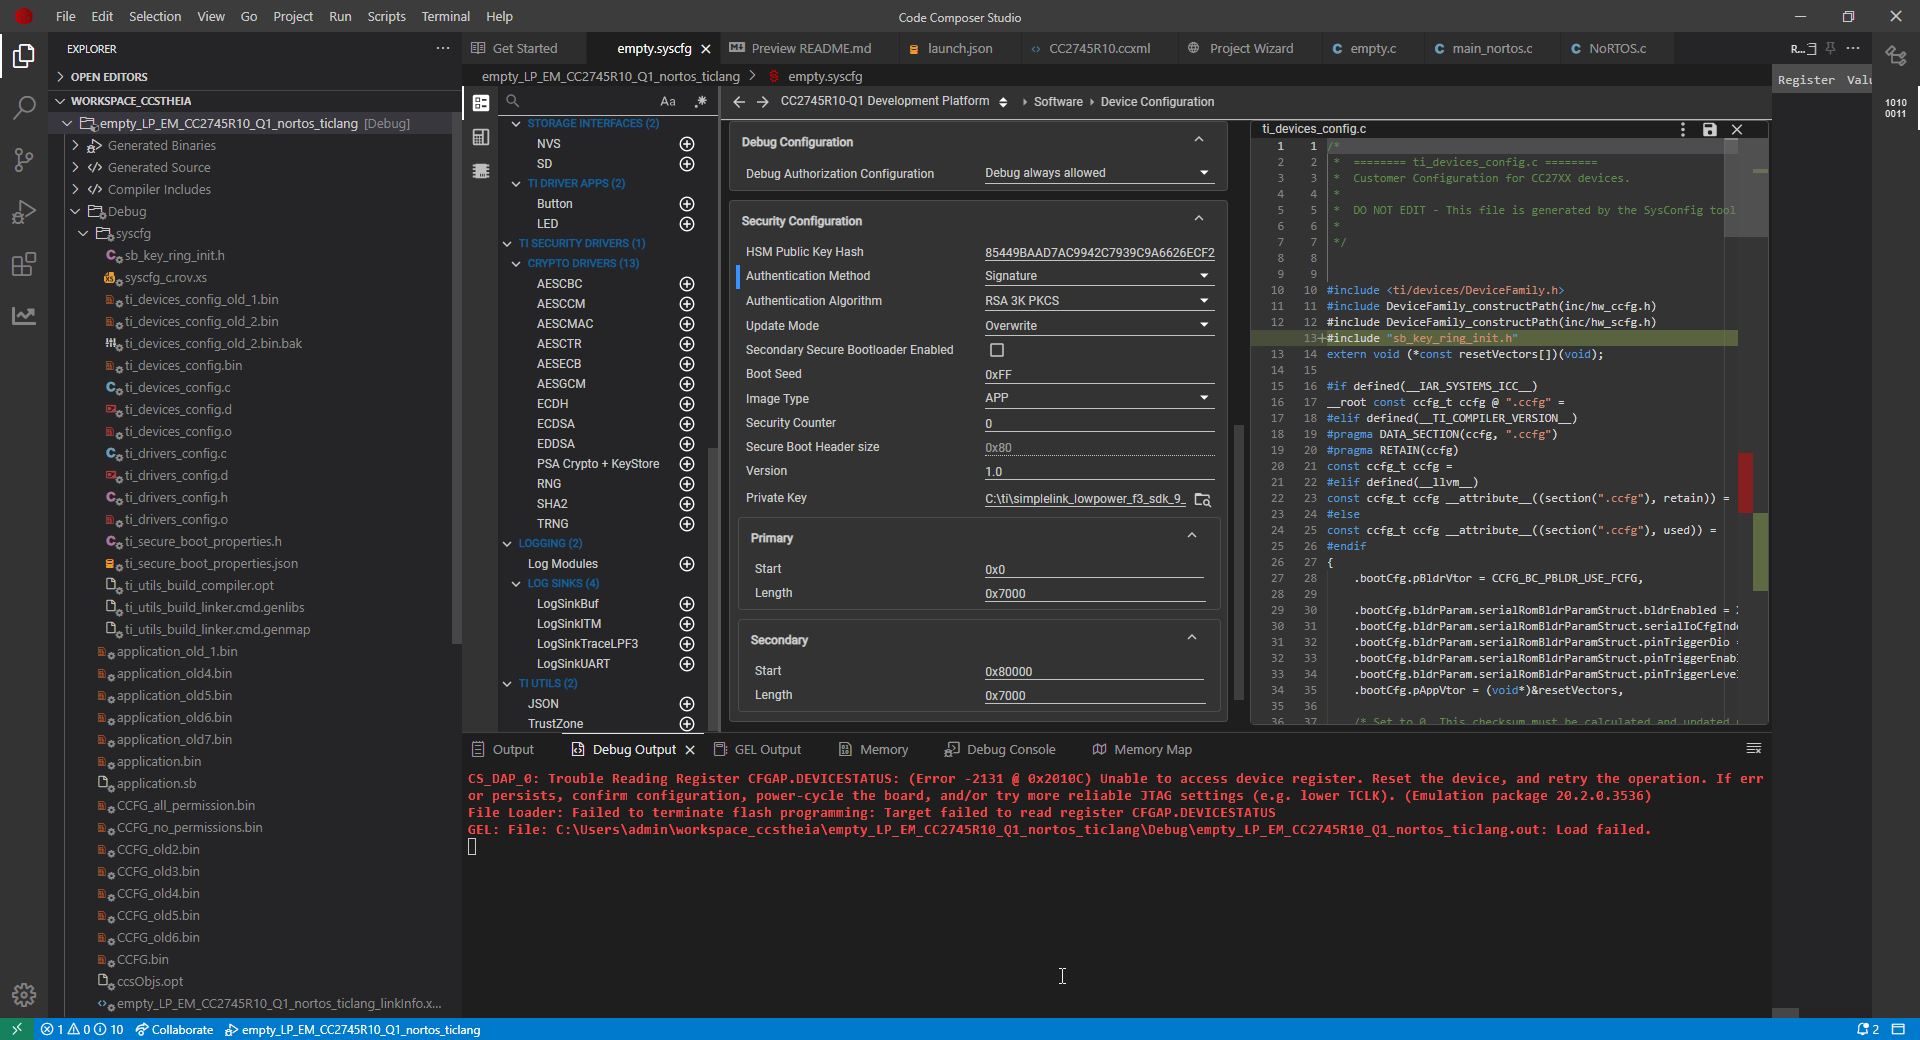
Task: Save the ti_devices_config.c preview file
Action: click(x=1709, y=129)
